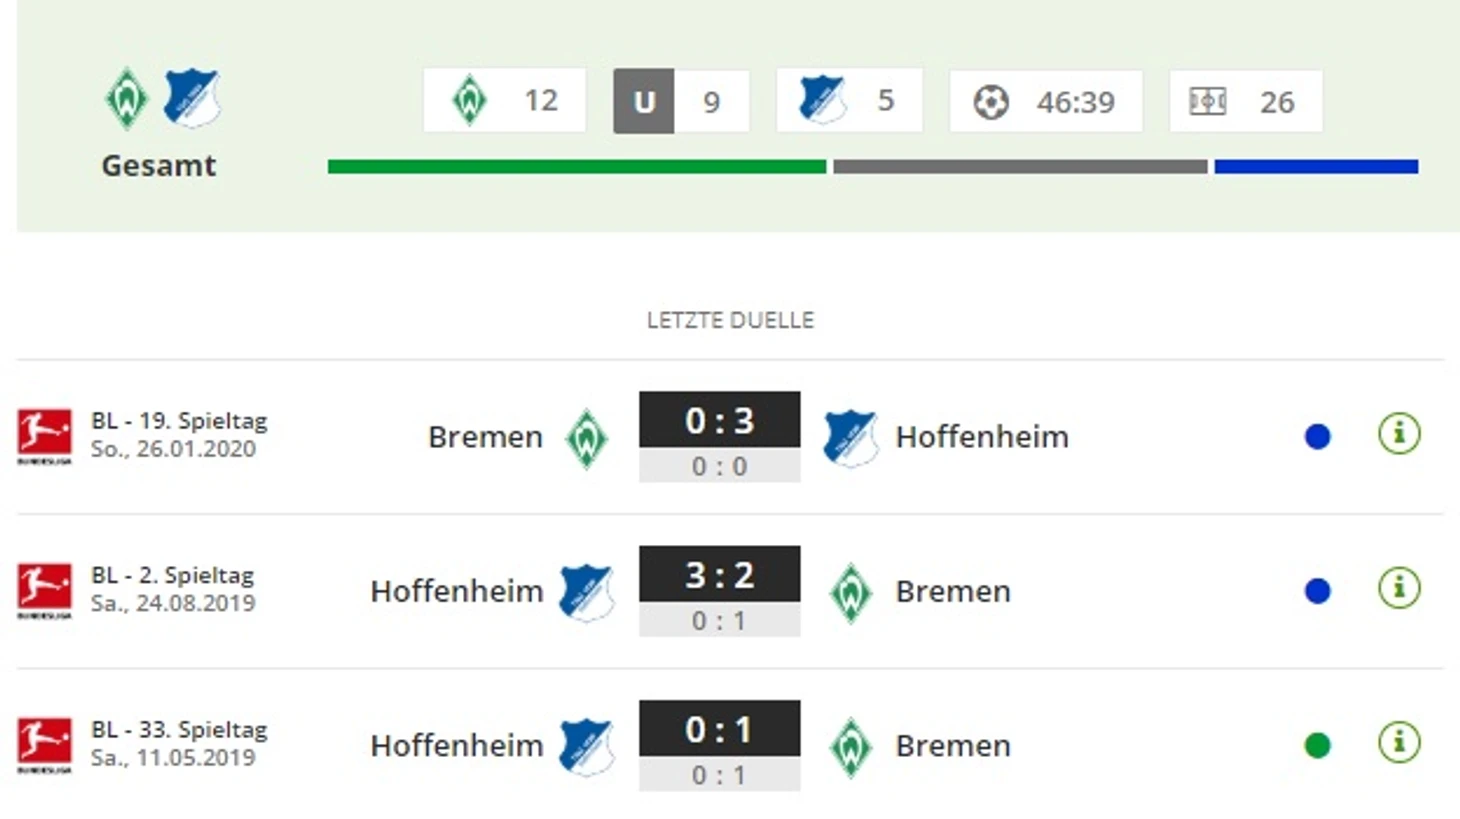Click the pitch icon next to 26
This screenshot has height=819, width=1460.
coord(1207,101)
